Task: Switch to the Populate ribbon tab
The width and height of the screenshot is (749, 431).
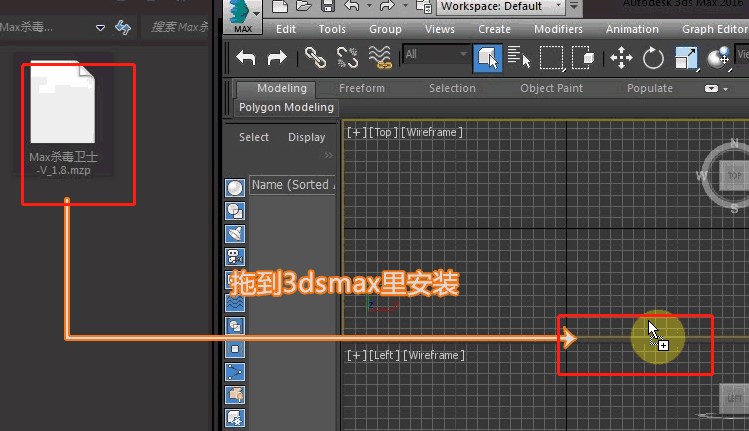Action: coord(650,88)
